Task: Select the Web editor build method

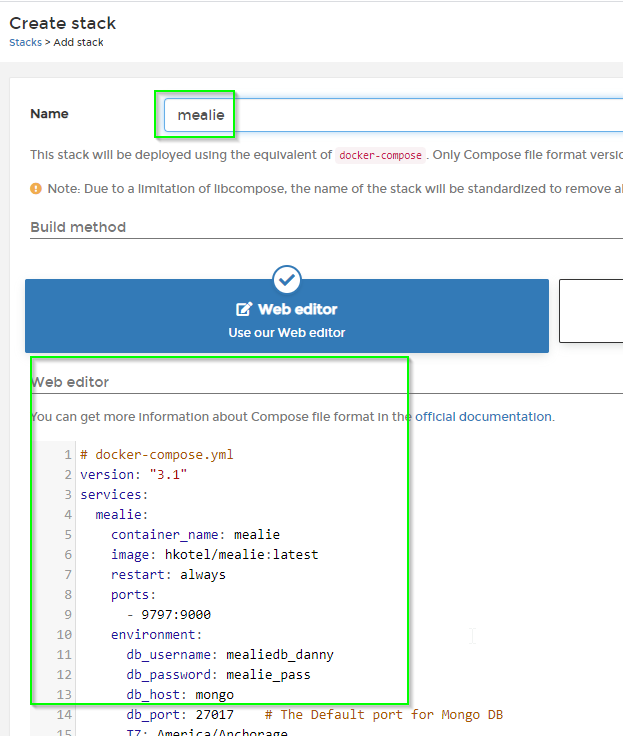Action: point(287,316)
